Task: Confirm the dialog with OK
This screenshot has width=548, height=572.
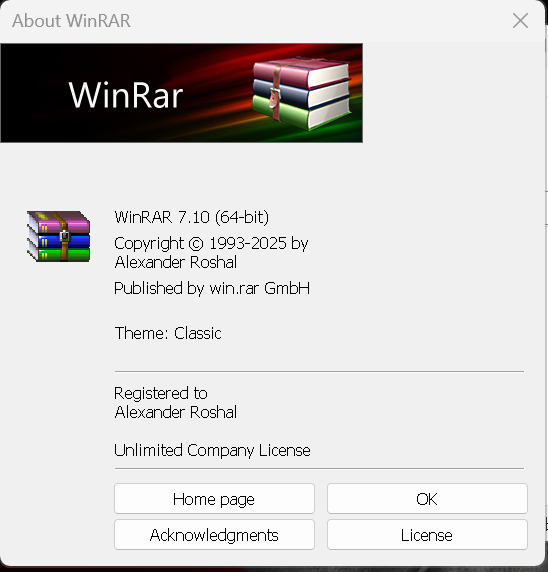Action: pyautogui.click(x=427, y=499)
